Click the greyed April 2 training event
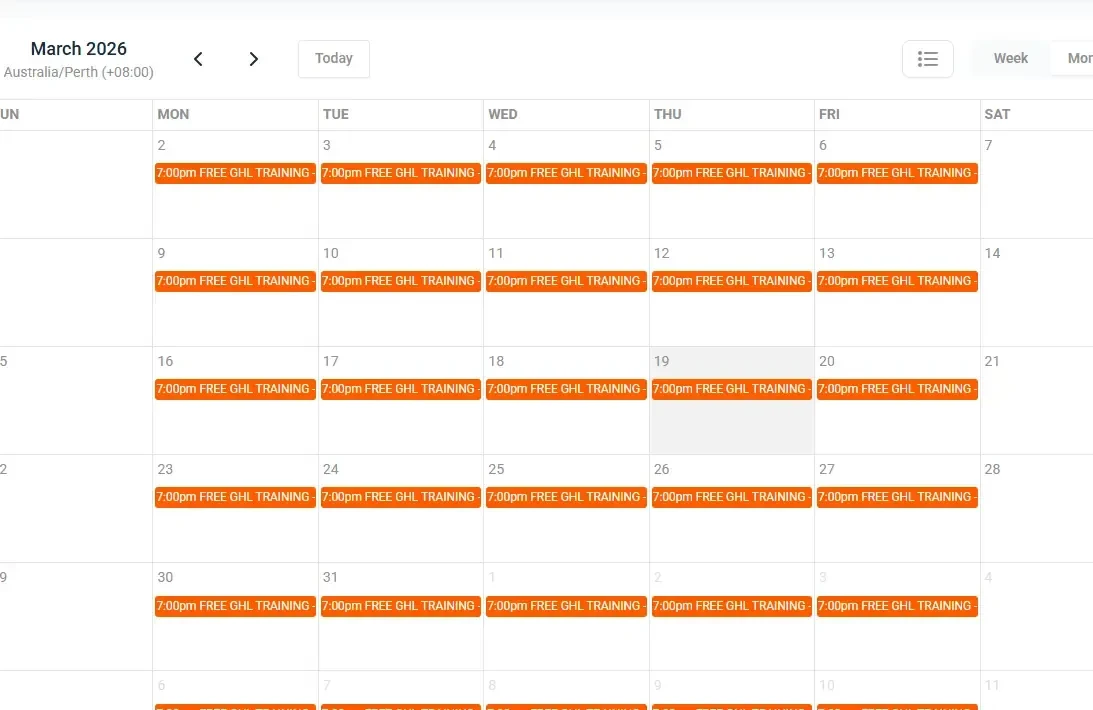The height and width of the screenshot is (710, 1093). click(x=731, y=605)
